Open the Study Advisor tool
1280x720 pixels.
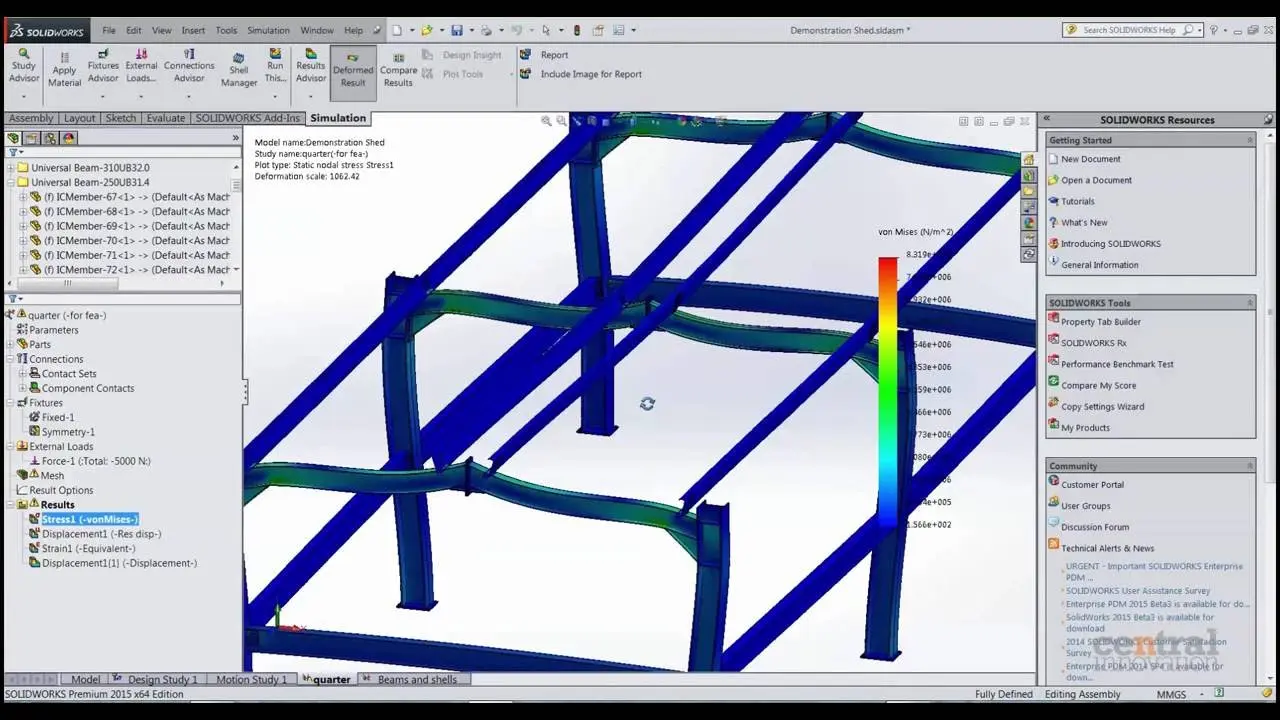pos(24,66)
